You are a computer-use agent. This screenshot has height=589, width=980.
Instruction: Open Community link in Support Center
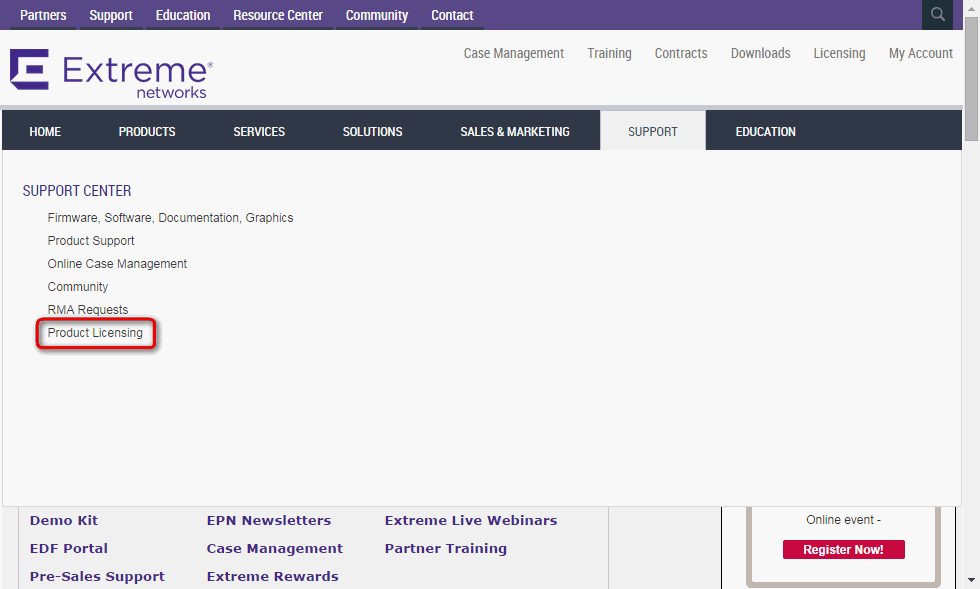[x=78, y=286]
